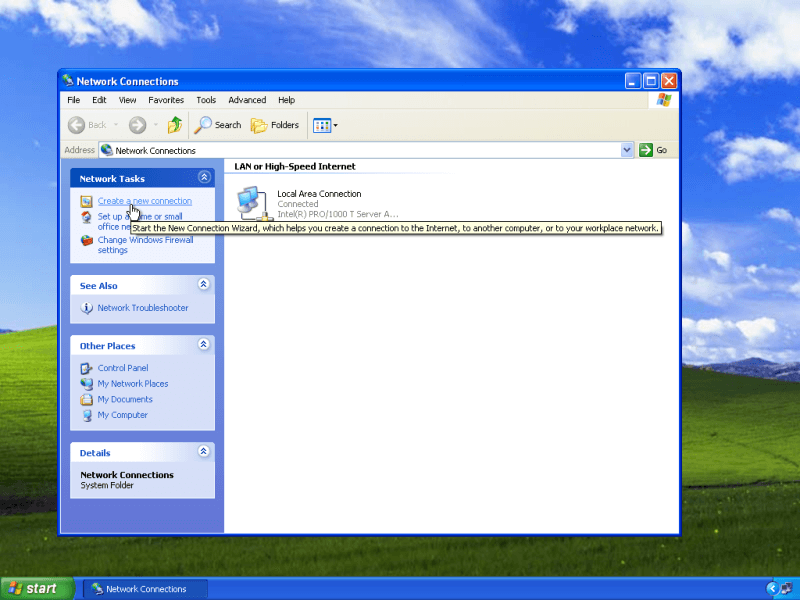The width and height of the screenshot is (800, 600).
Task: Click the Start button
Action: pos(37,588)
